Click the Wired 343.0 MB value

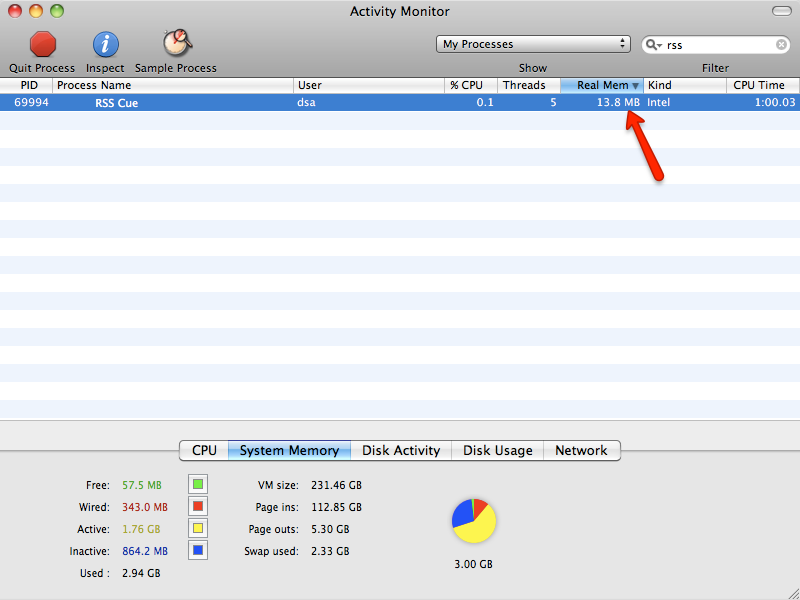point(145,508)
